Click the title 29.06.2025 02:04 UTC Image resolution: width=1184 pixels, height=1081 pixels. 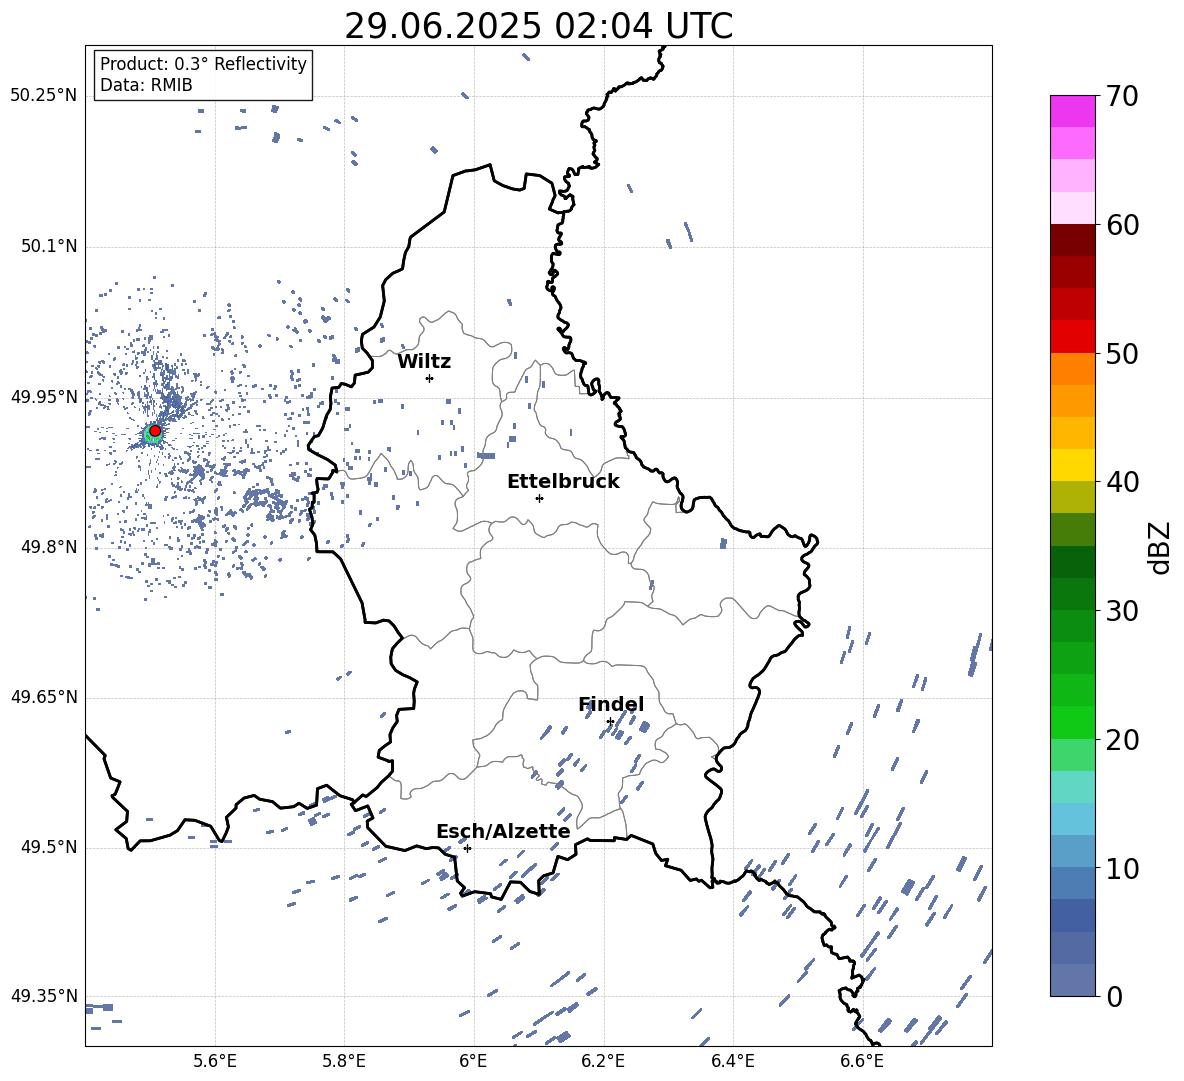pyautogui.click(x=538, y=26)
